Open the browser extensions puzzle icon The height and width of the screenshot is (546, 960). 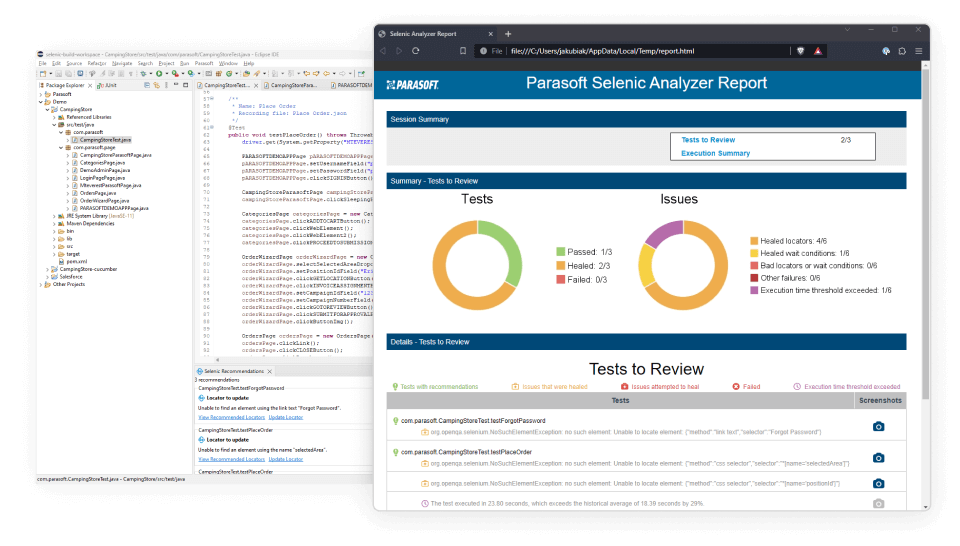pos(902,51)
